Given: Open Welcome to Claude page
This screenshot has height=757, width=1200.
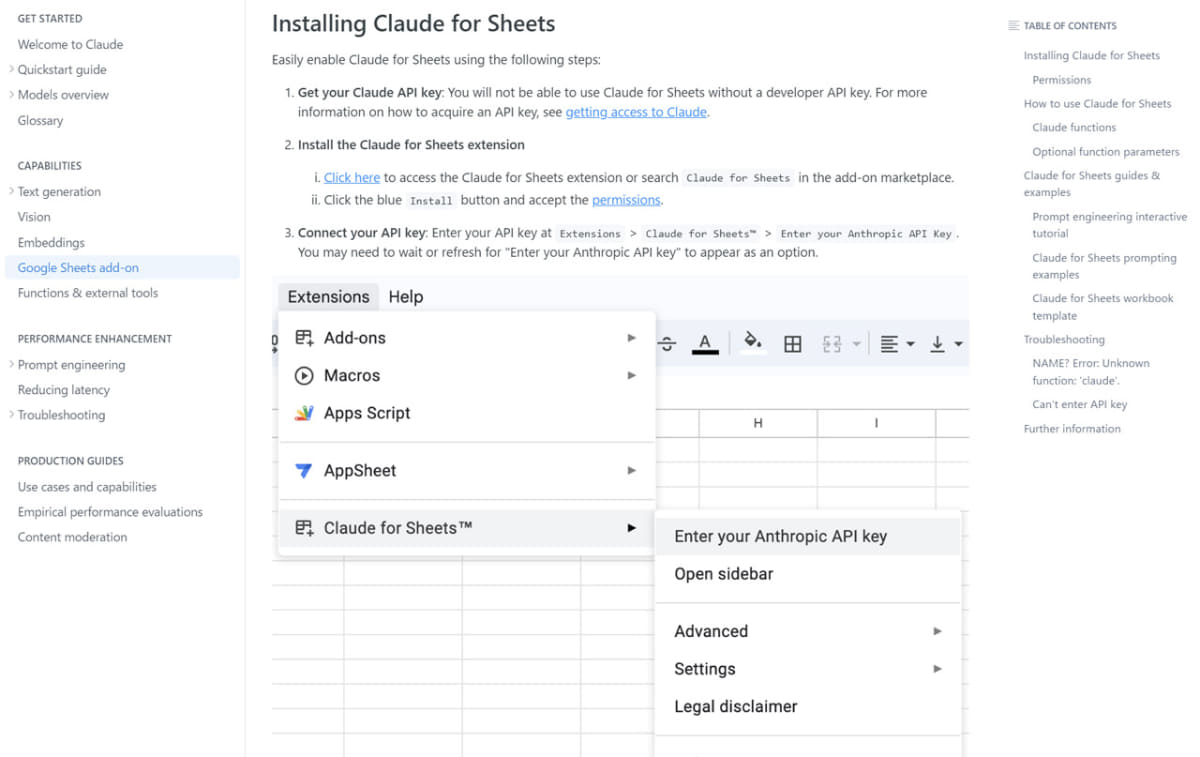Looking at the screenshot, I should (x=71, y=44).
